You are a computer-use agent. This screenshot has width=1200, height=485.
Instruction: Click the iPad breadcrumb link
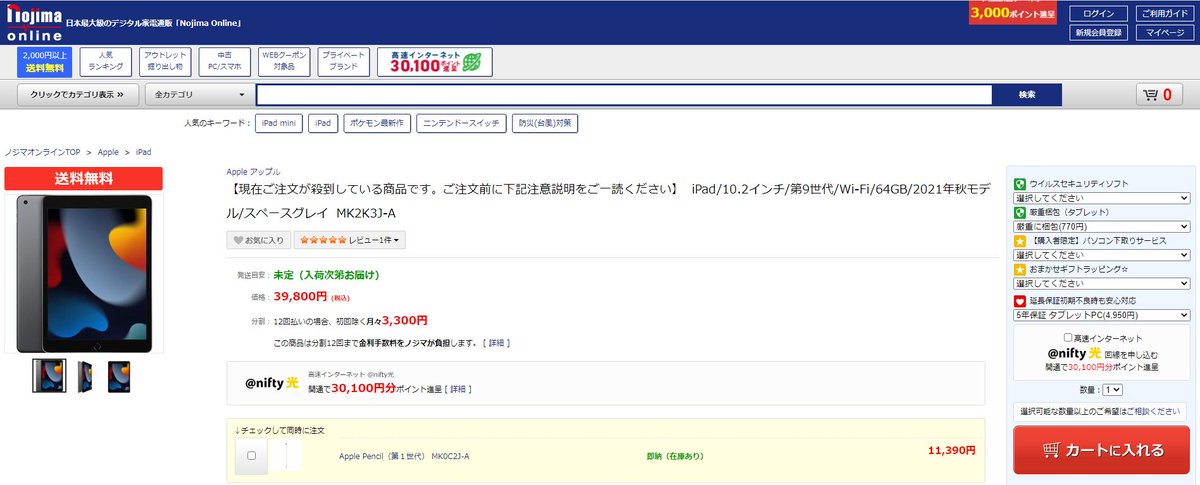tap(143, 152)
